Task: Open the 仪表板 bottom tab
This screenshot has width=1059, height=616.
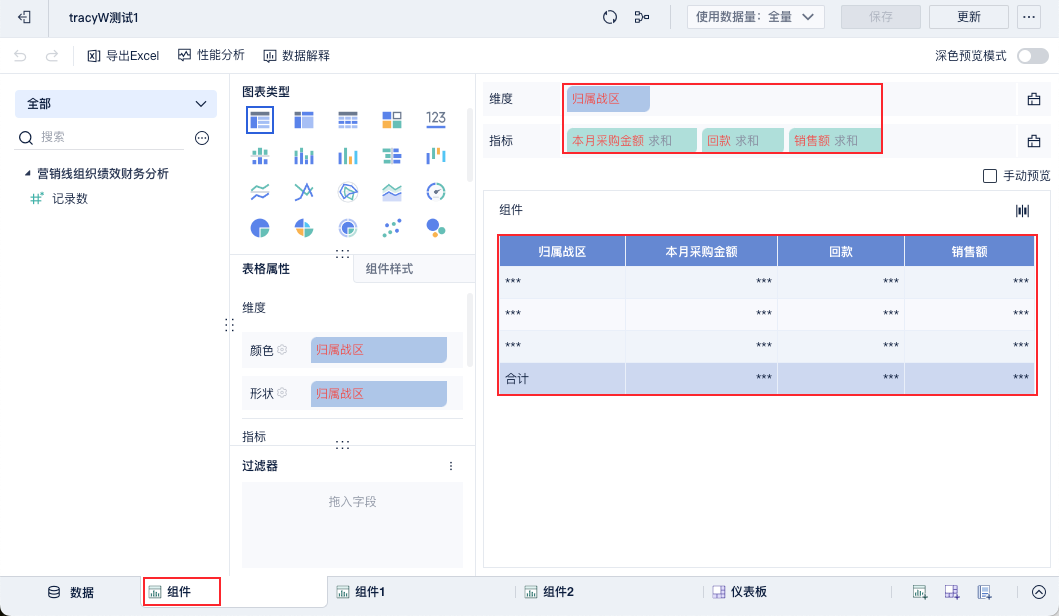Action: pos(740,592)
